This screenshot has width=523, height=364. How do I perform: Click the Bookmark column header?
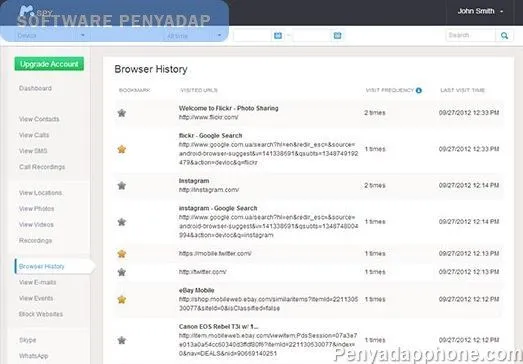point(134,90)
